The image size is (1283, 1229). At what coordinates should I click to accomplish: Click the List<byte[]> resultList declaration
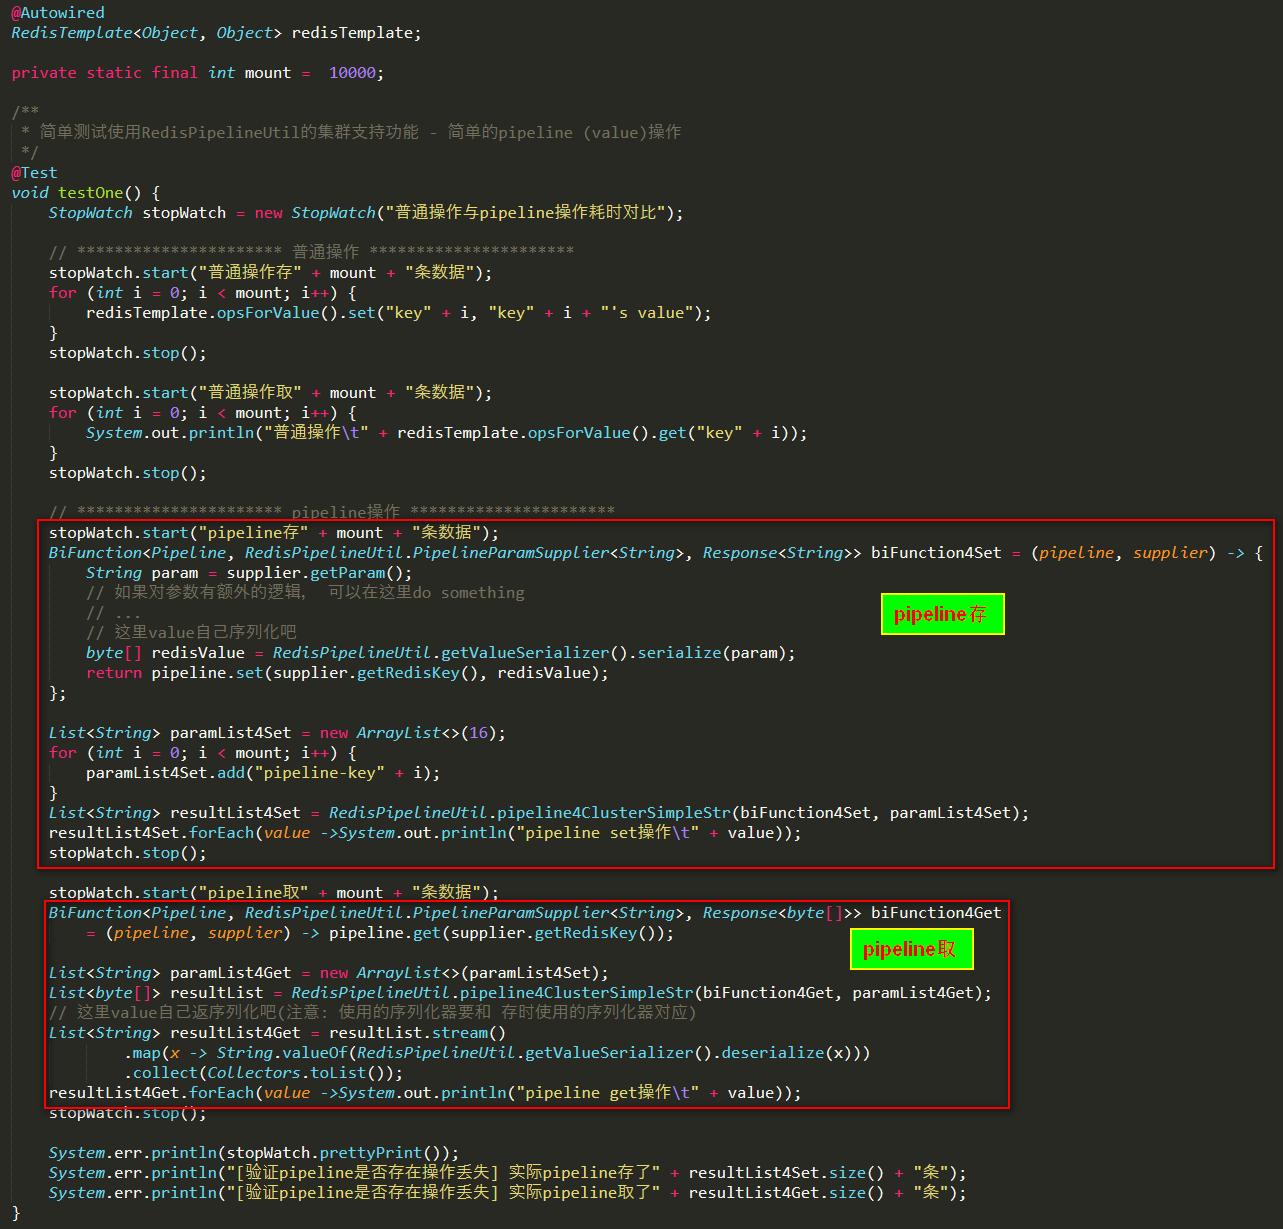point(156,993)
